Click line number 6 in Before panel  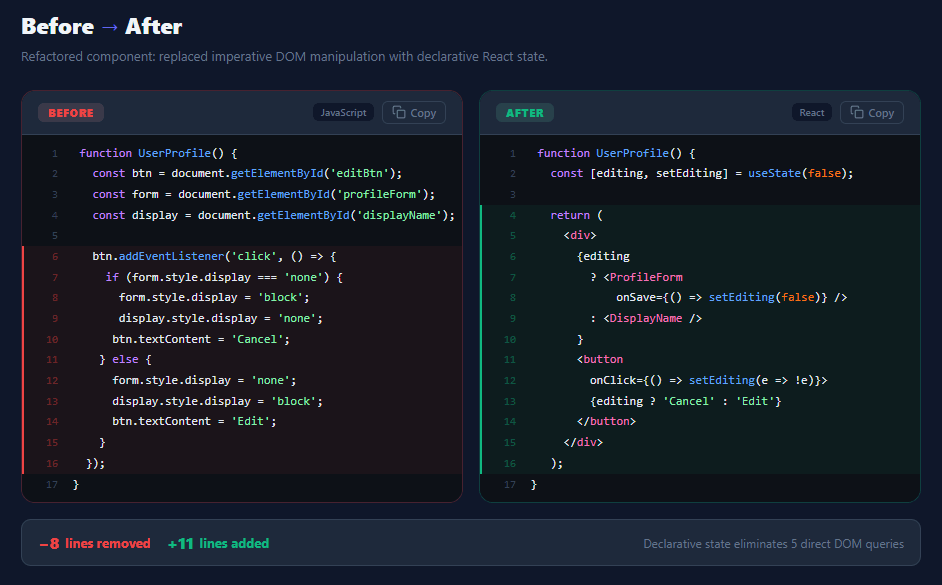(55, 256)
